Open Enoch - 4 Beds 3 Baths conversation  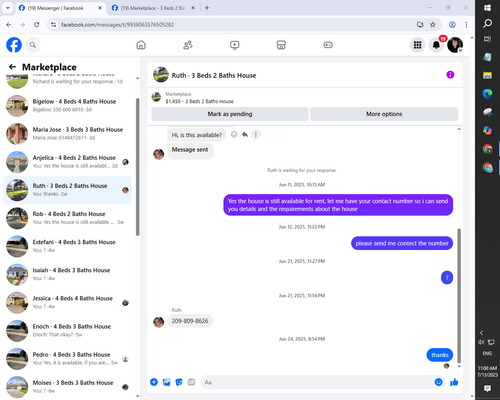coord(67,331)
